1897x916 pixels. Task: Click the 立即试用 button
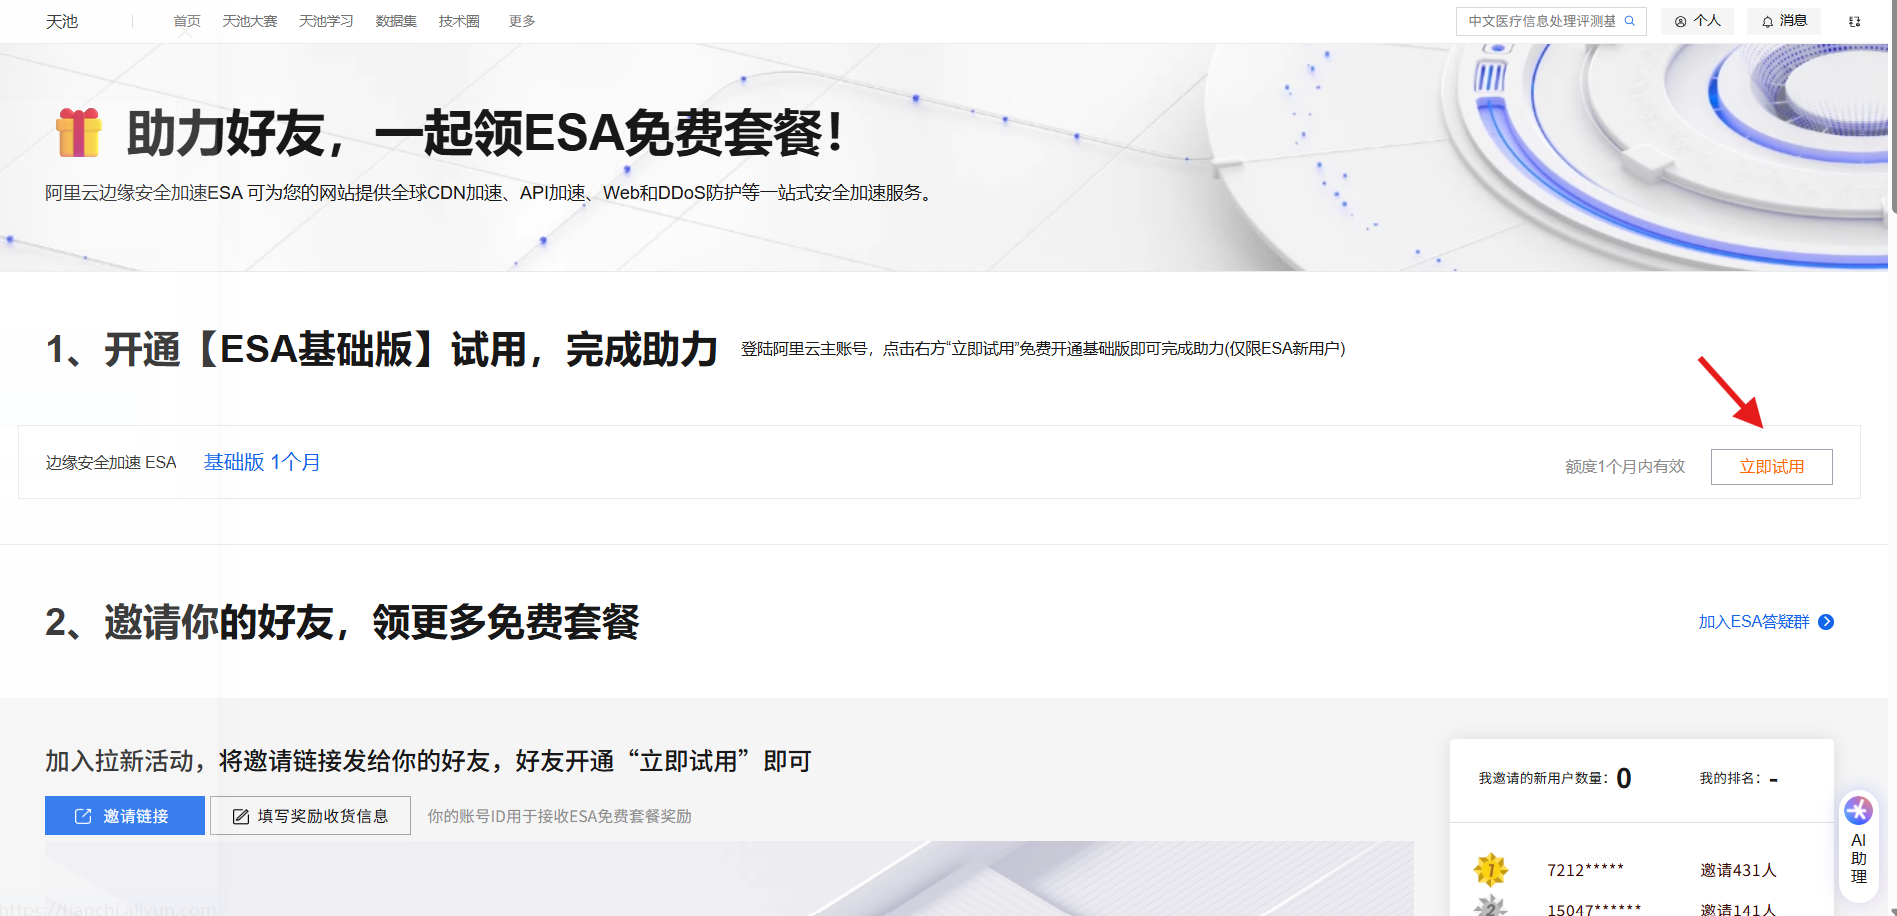[x=1772, y=467]
